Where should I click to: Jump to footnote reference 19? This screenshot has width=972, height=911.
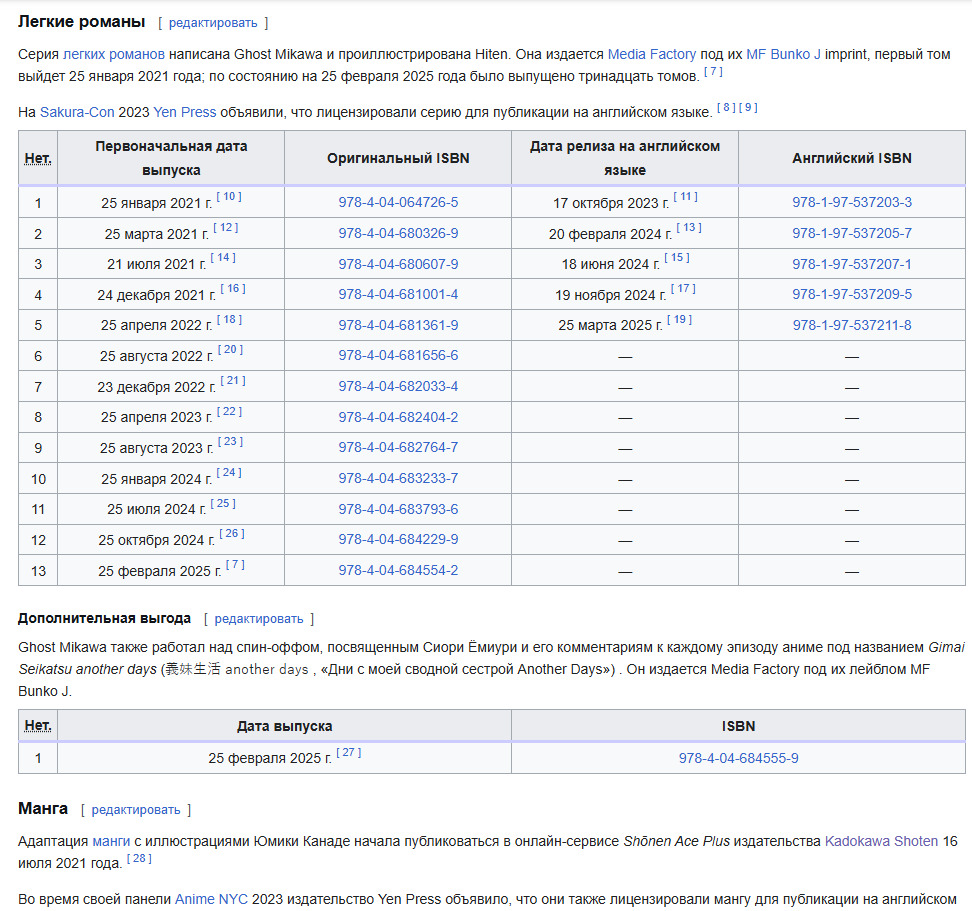(x=679, y=320)
